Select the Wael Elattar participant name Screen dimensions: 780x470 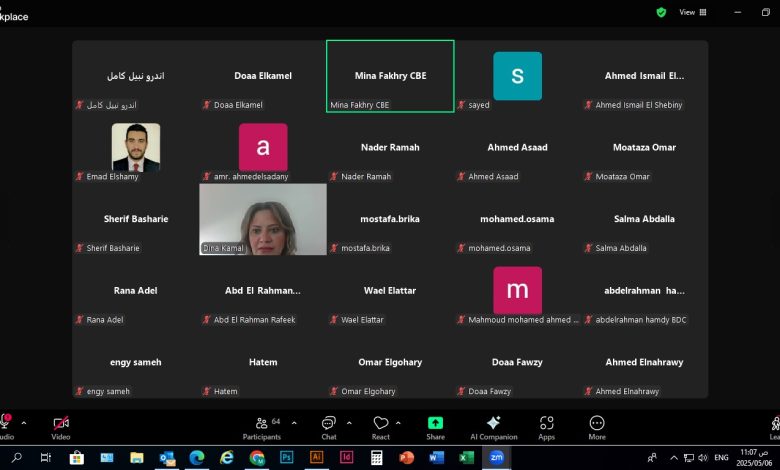[x=390, y=290]
